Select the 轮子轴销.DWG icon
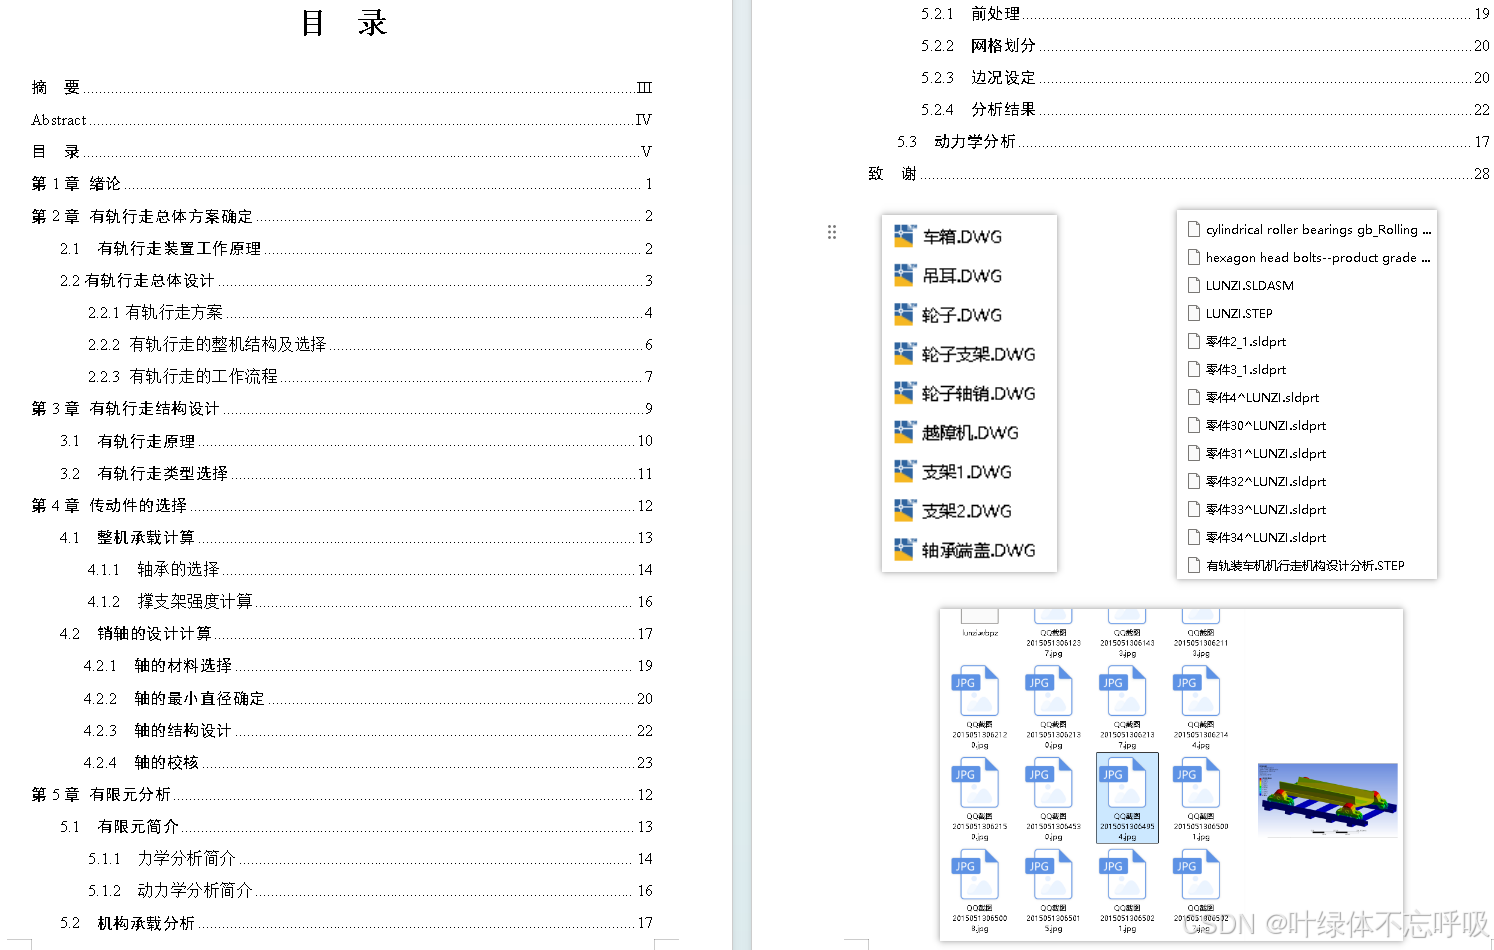Image resolution: width=1494 pixels, height=950 pixels. coord(904,393)
